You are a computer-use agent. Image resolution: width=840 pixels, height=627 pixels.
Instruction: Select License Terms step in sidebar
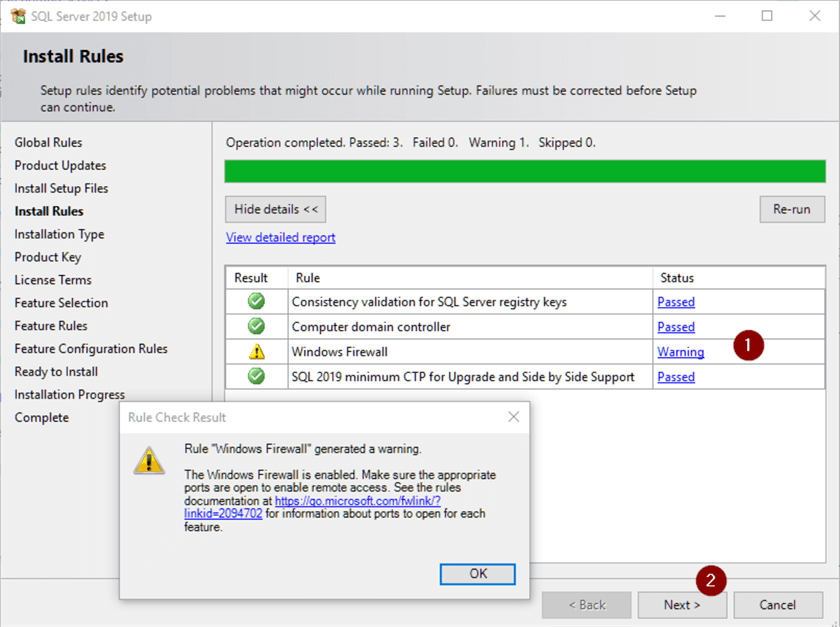tap(53, 280)
